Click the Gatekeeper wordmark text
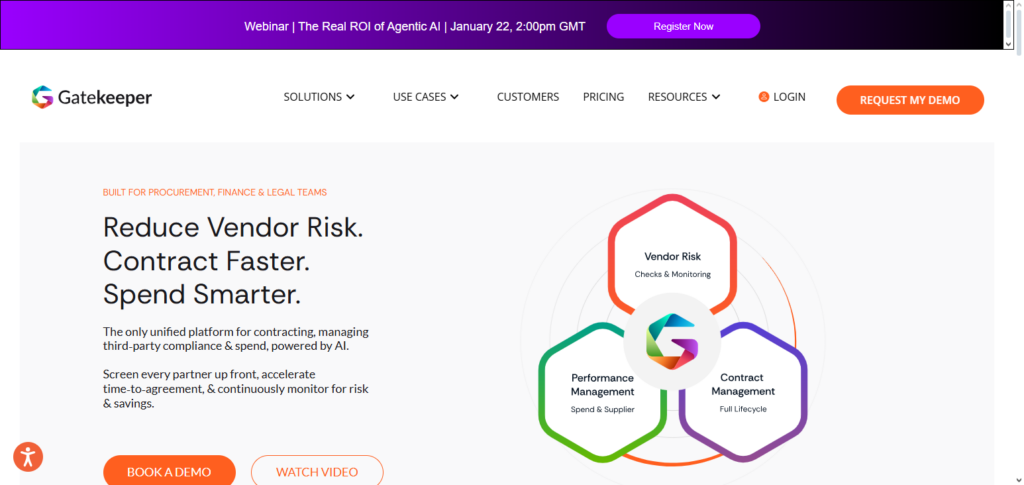 (106, 98)
